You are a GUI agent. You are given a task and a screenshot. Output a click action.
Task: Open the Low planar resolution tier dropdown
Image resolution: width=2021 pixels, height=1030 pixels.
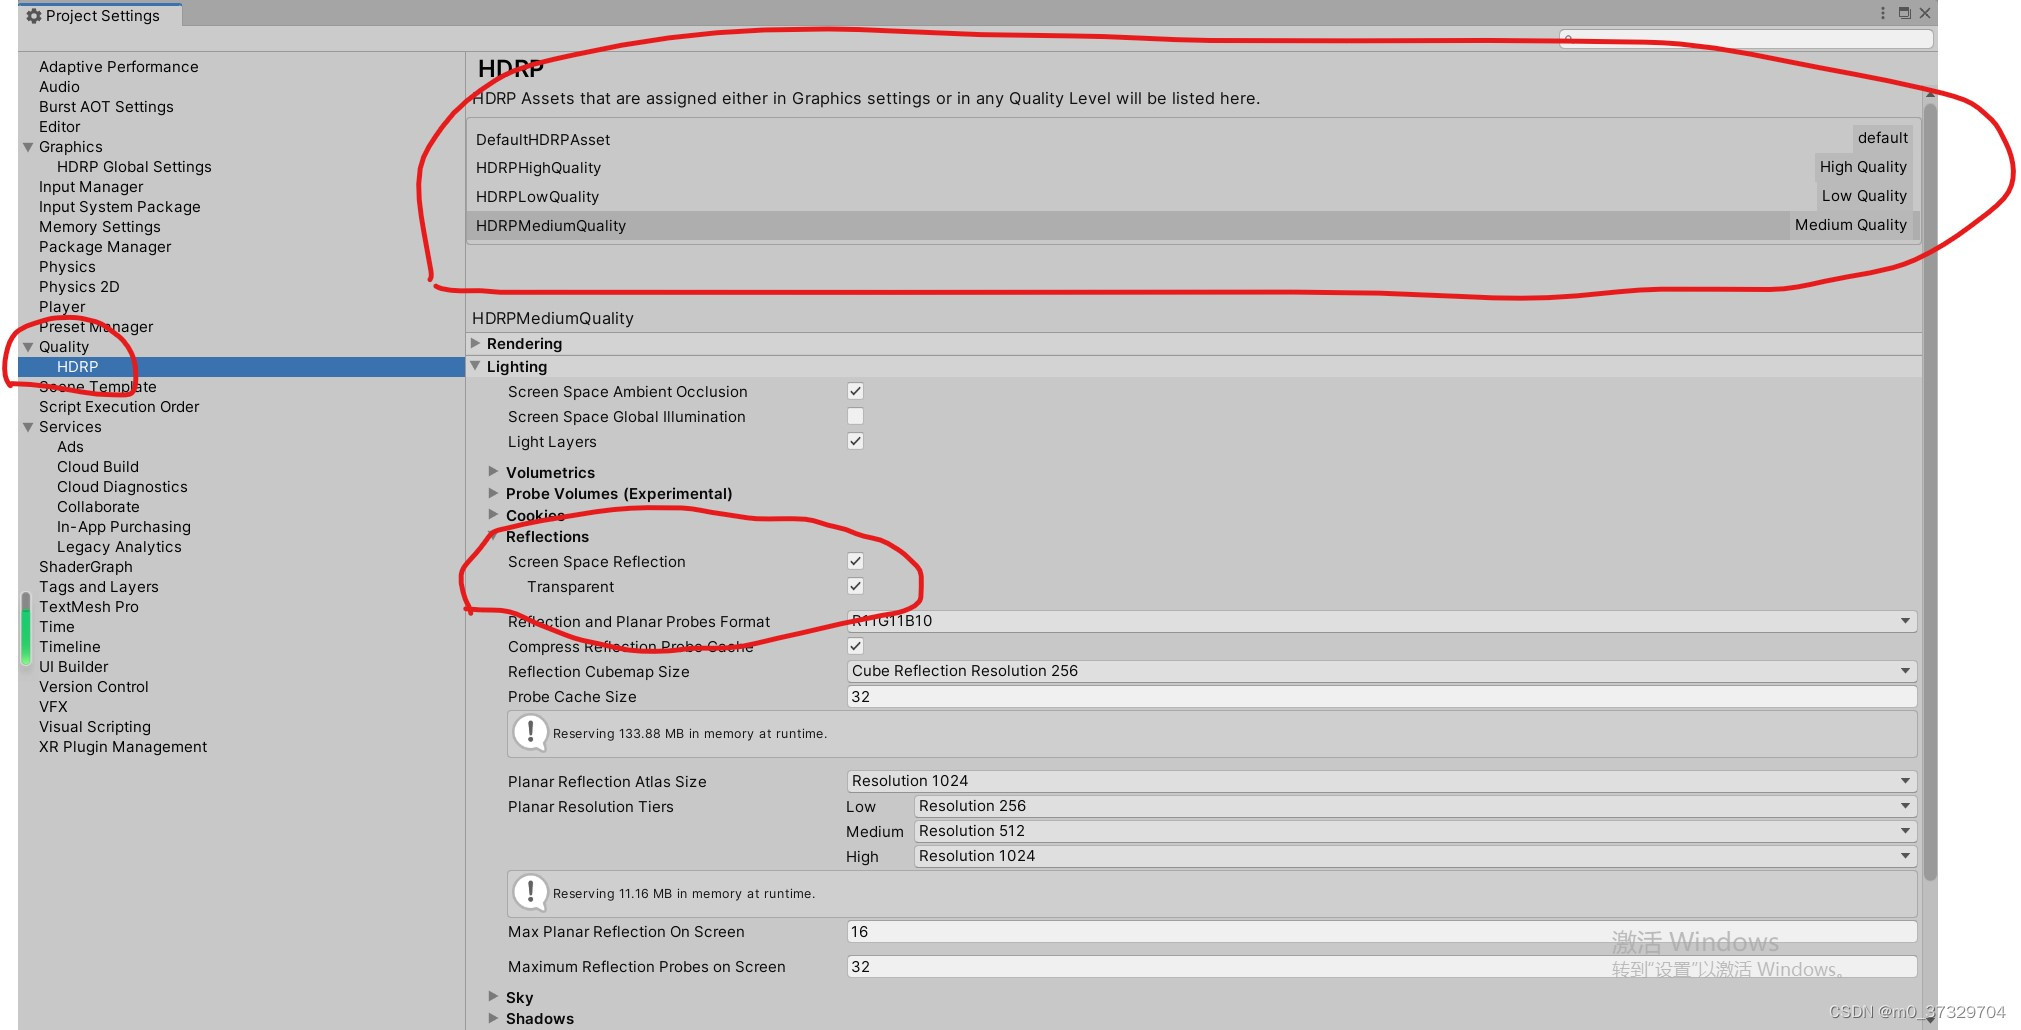pyautogui.click(x=1415, y=806)
